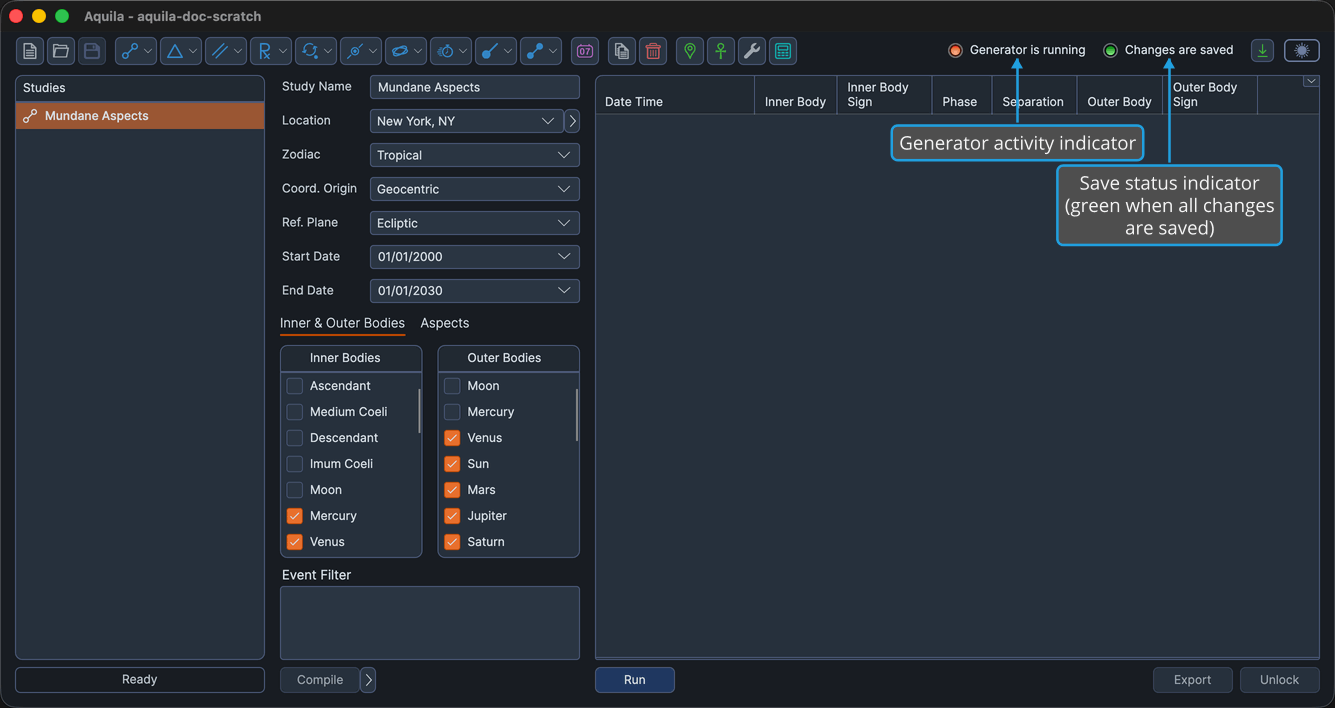
Task: Uncheck the Mars outer body checkbox
Action: click(452, 490)
